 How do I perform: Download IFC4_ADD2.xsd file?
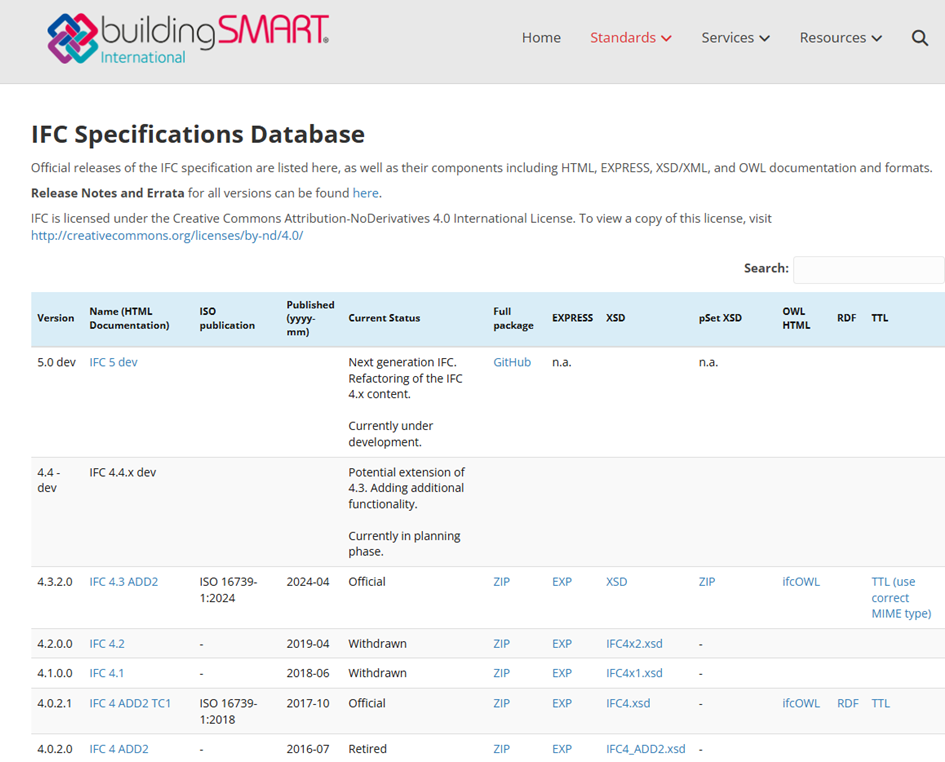(645, 749)
